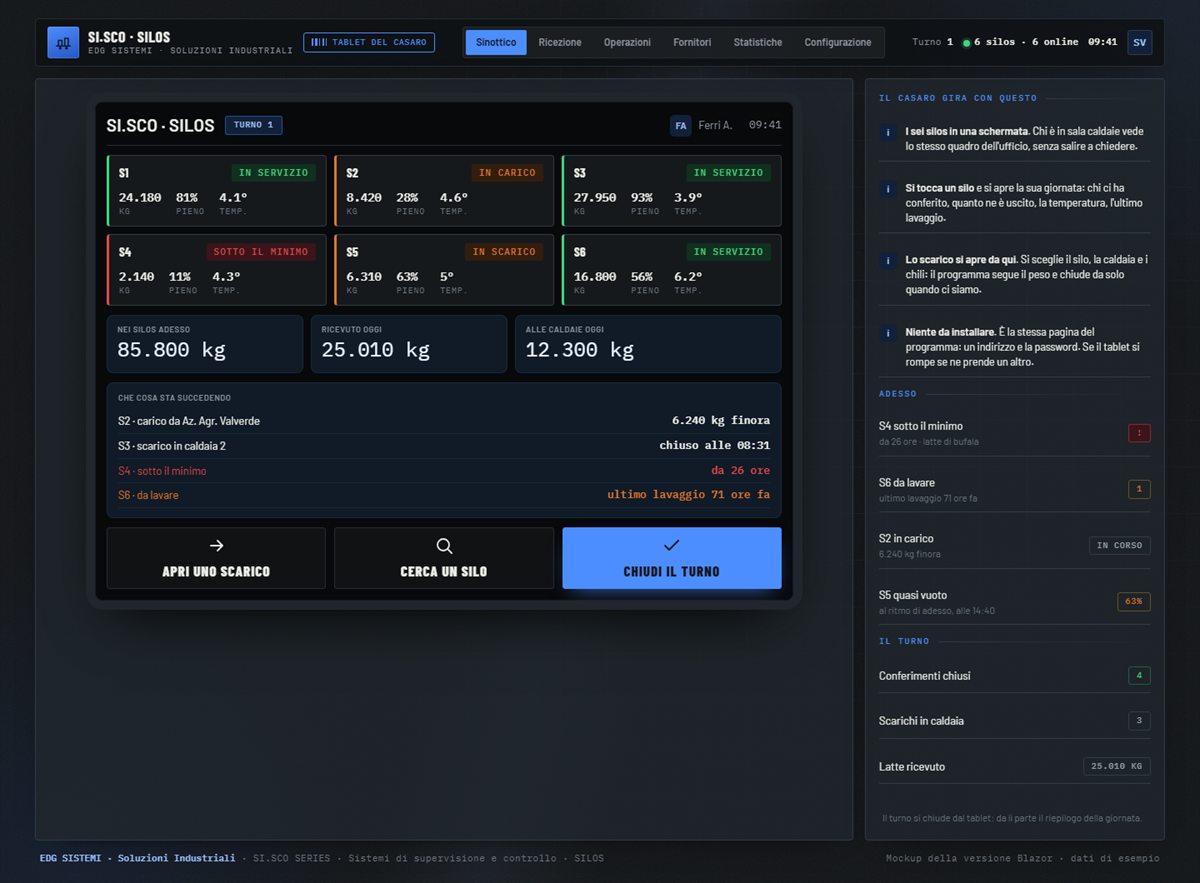Click the S6 da lavare activity row
The width and height of the screenshot is (1200, 883).
click(x=444, y=495)
